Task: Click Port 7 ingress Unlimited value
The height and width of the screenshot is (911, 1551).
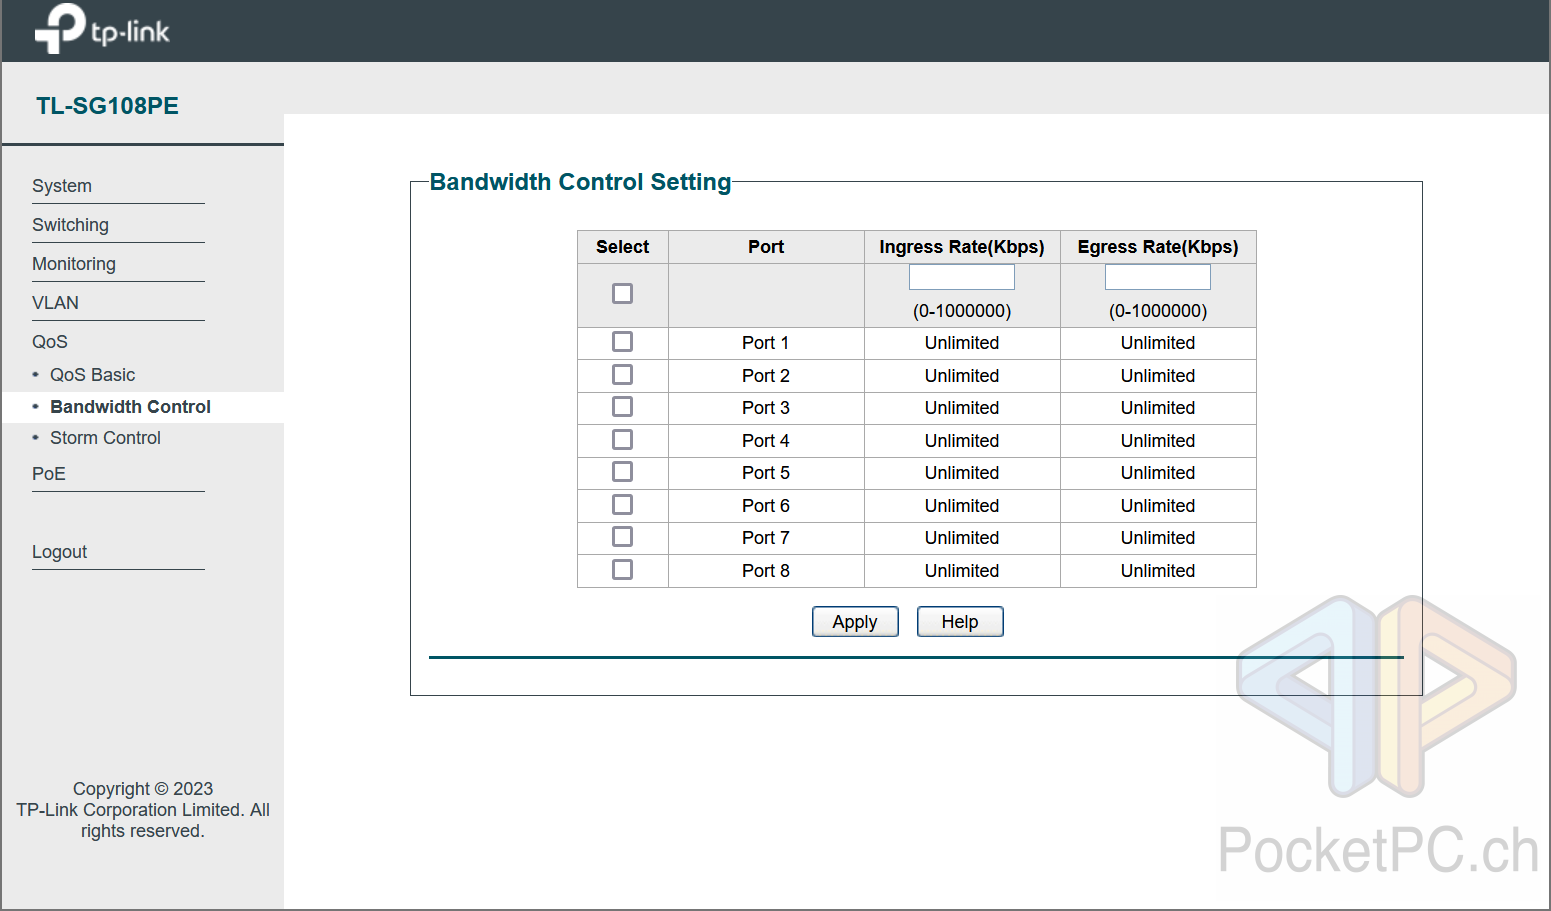Action: (x=962, y=538)
